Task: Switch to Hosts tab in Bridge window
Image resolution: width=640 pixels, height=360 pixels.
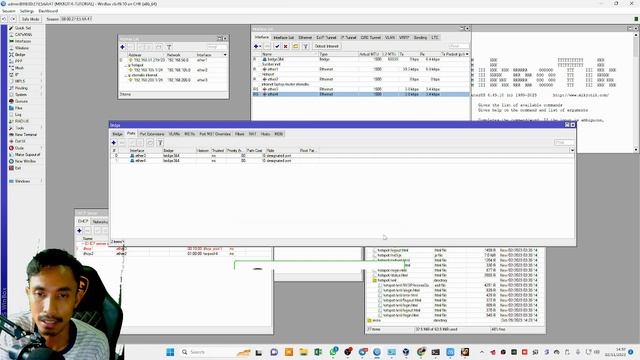Action: point(266,134)
